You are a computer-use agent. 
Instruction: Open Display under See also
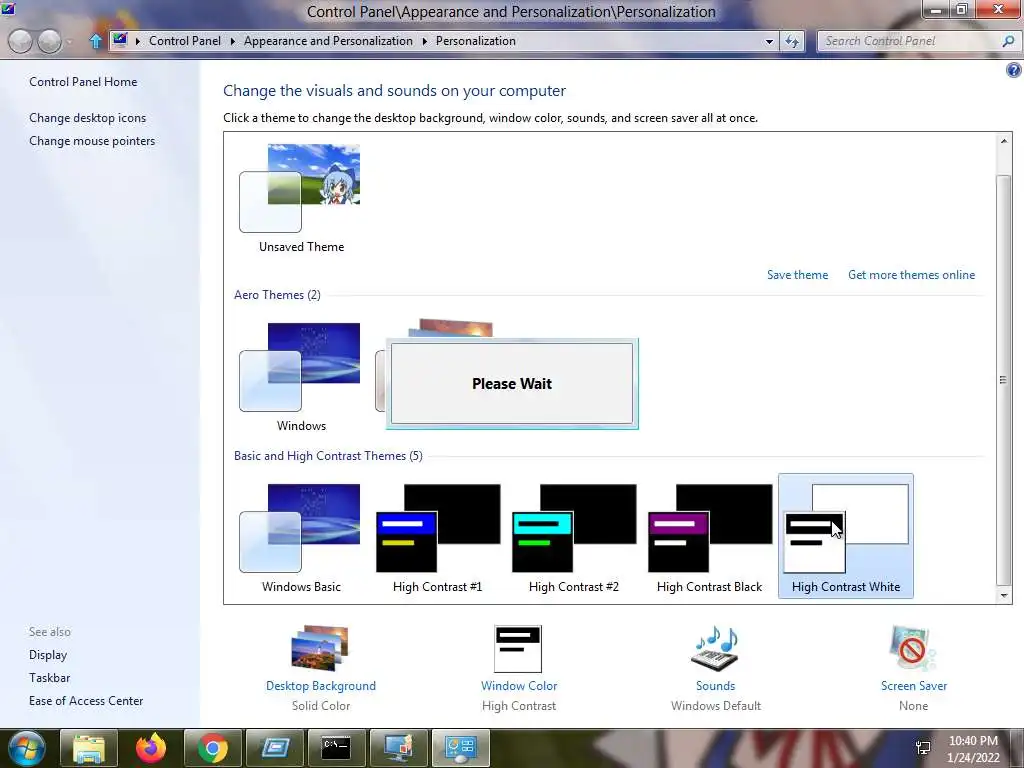click(x=48, y=654)
